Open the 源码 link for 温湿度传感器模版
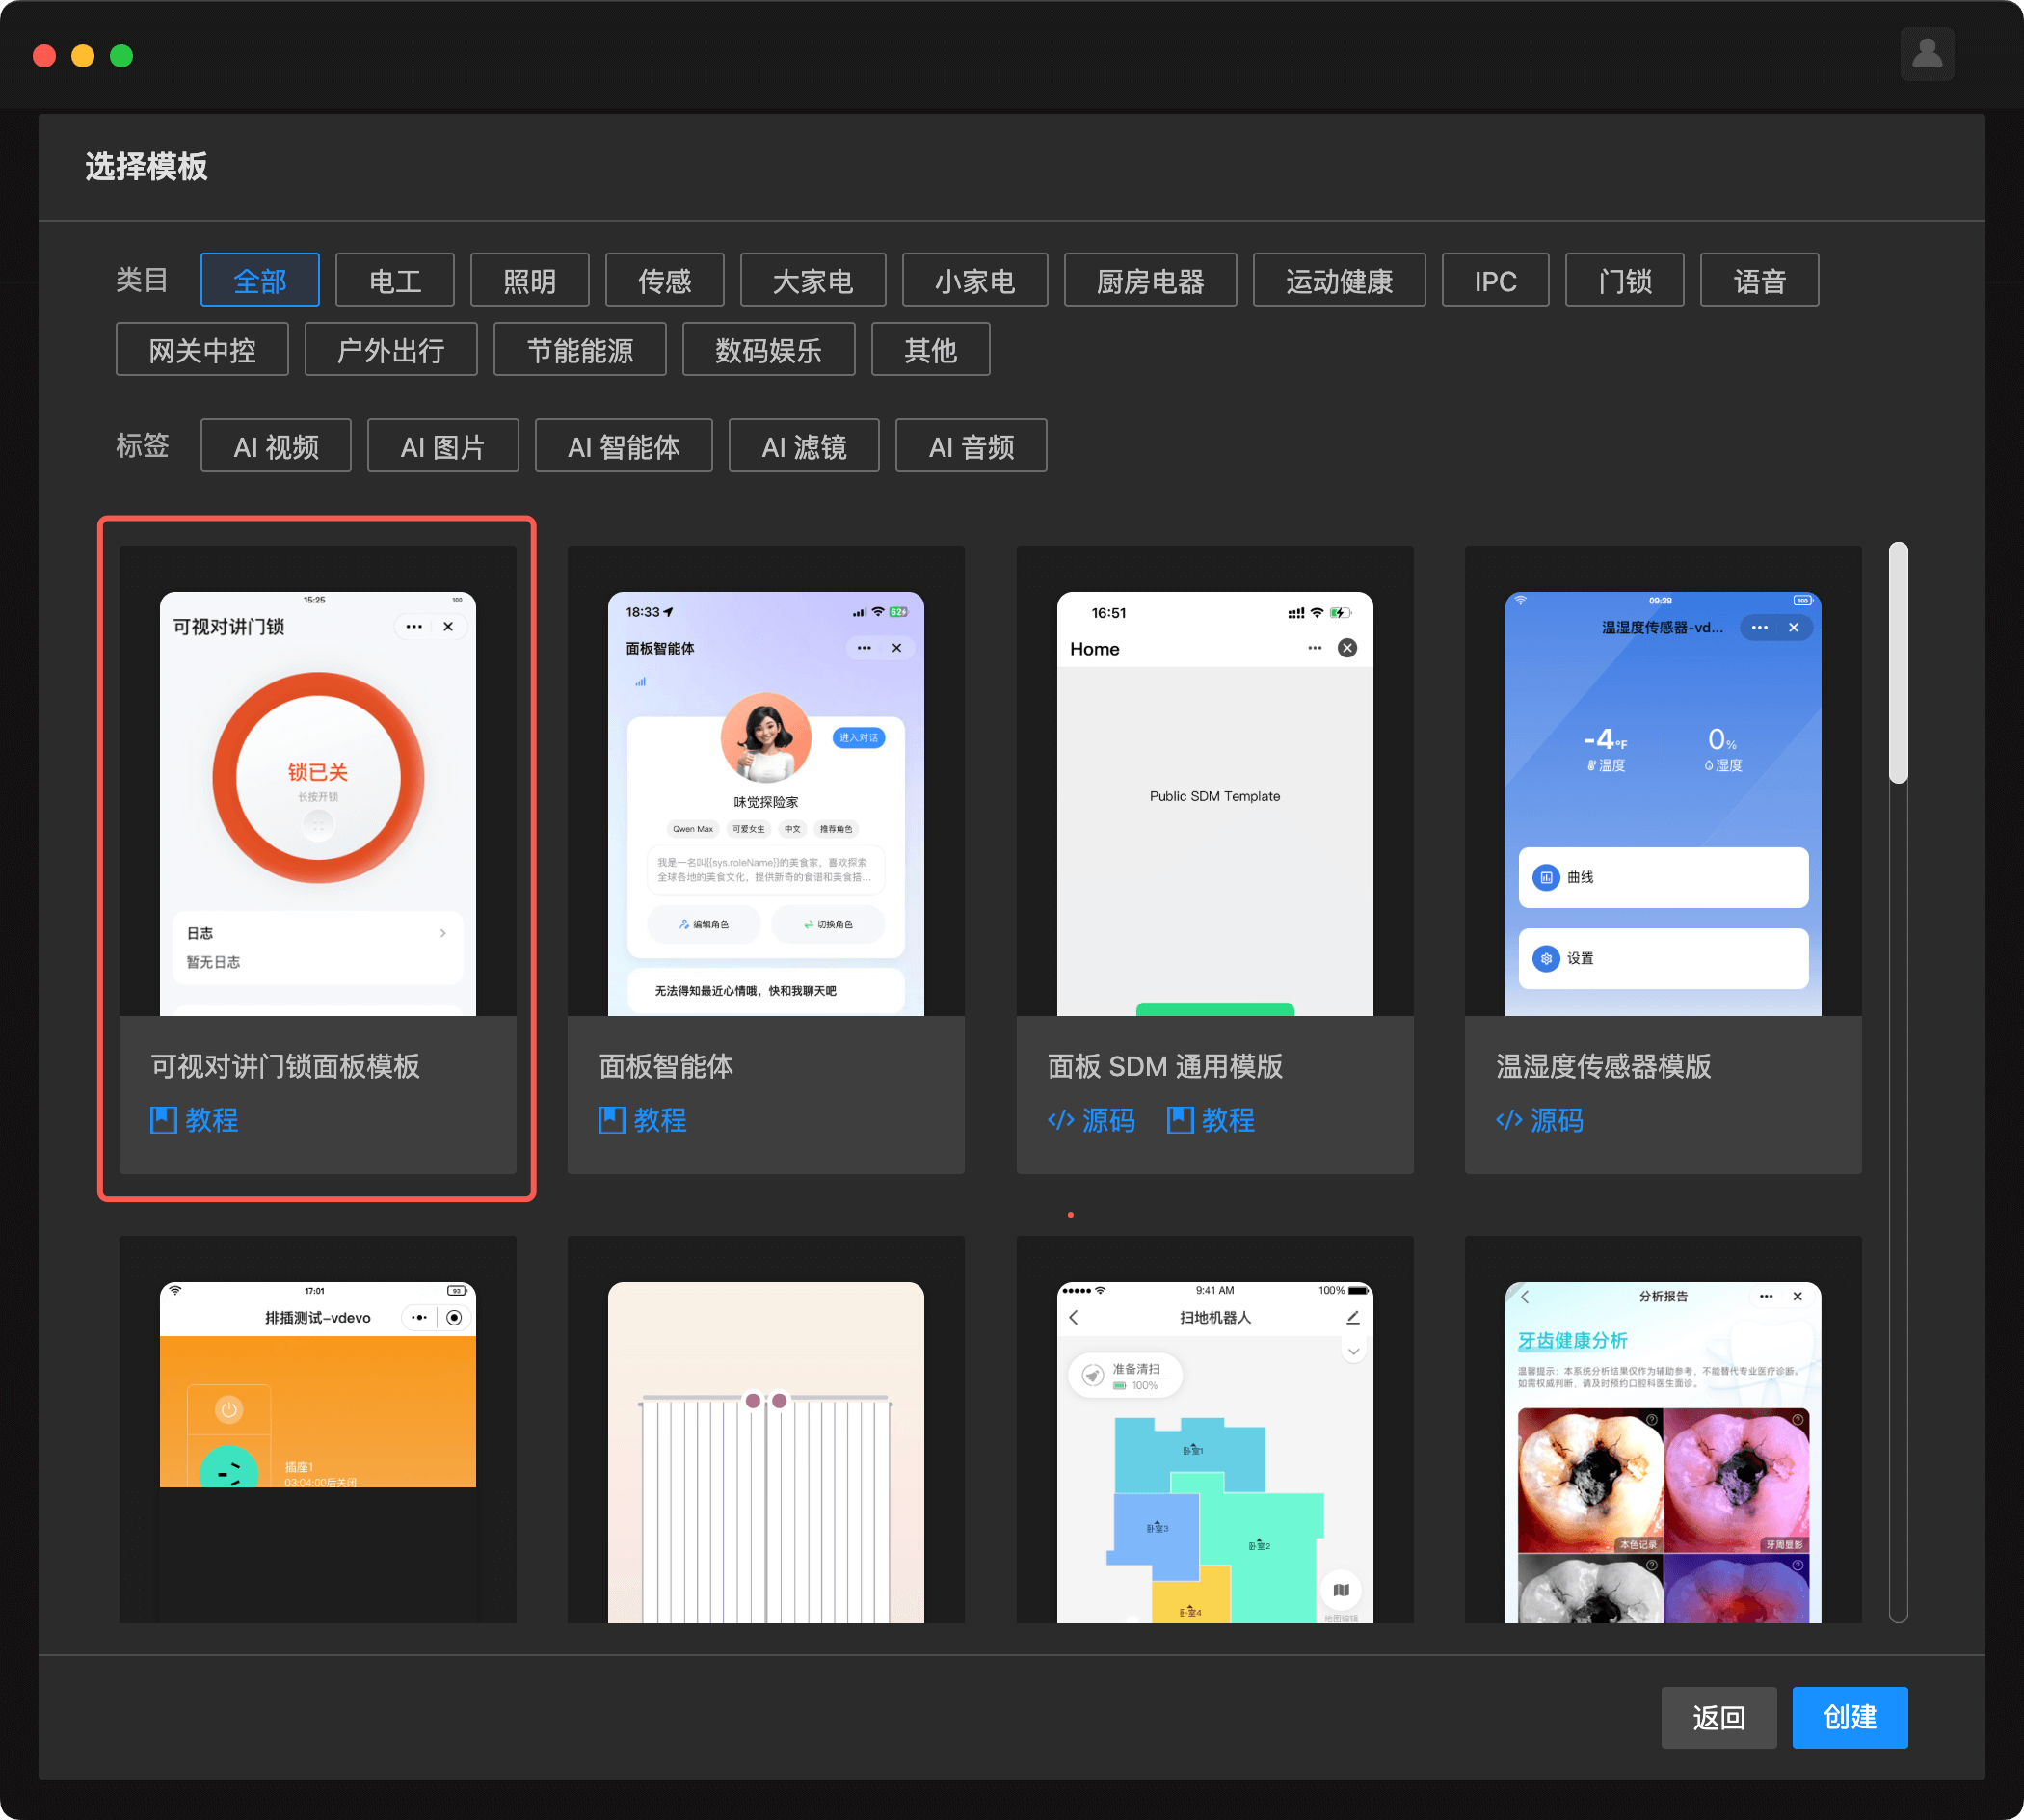The image size is (2024, 1820). coord(1540,1120)
